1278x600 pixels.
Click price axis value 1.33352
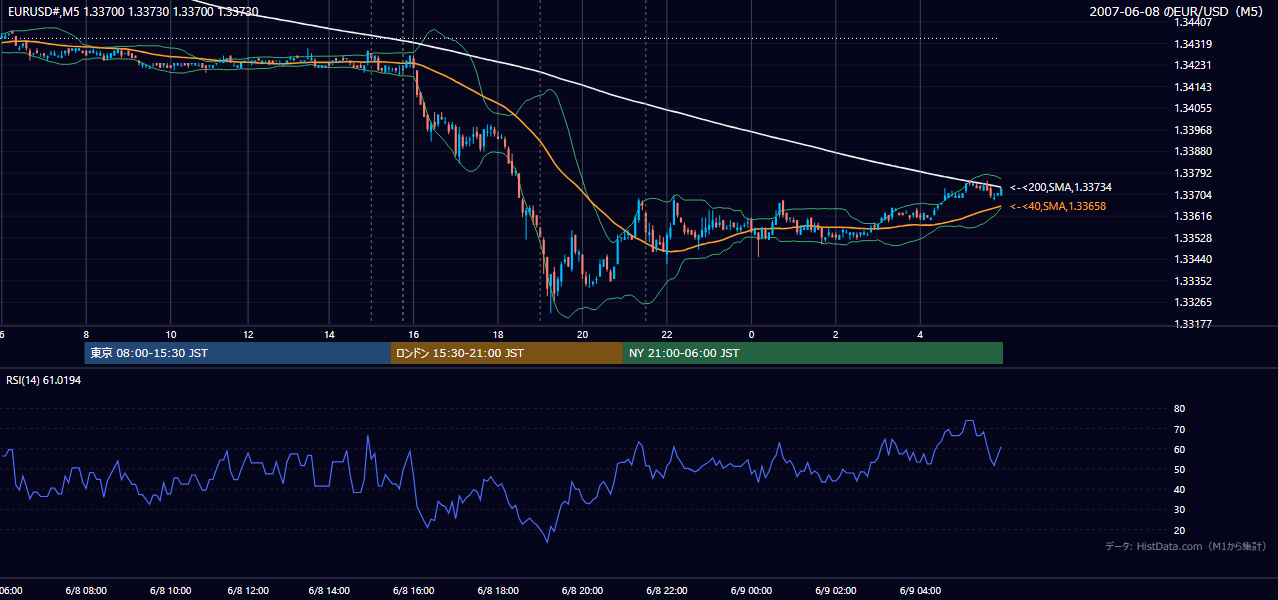point(1195,281)
